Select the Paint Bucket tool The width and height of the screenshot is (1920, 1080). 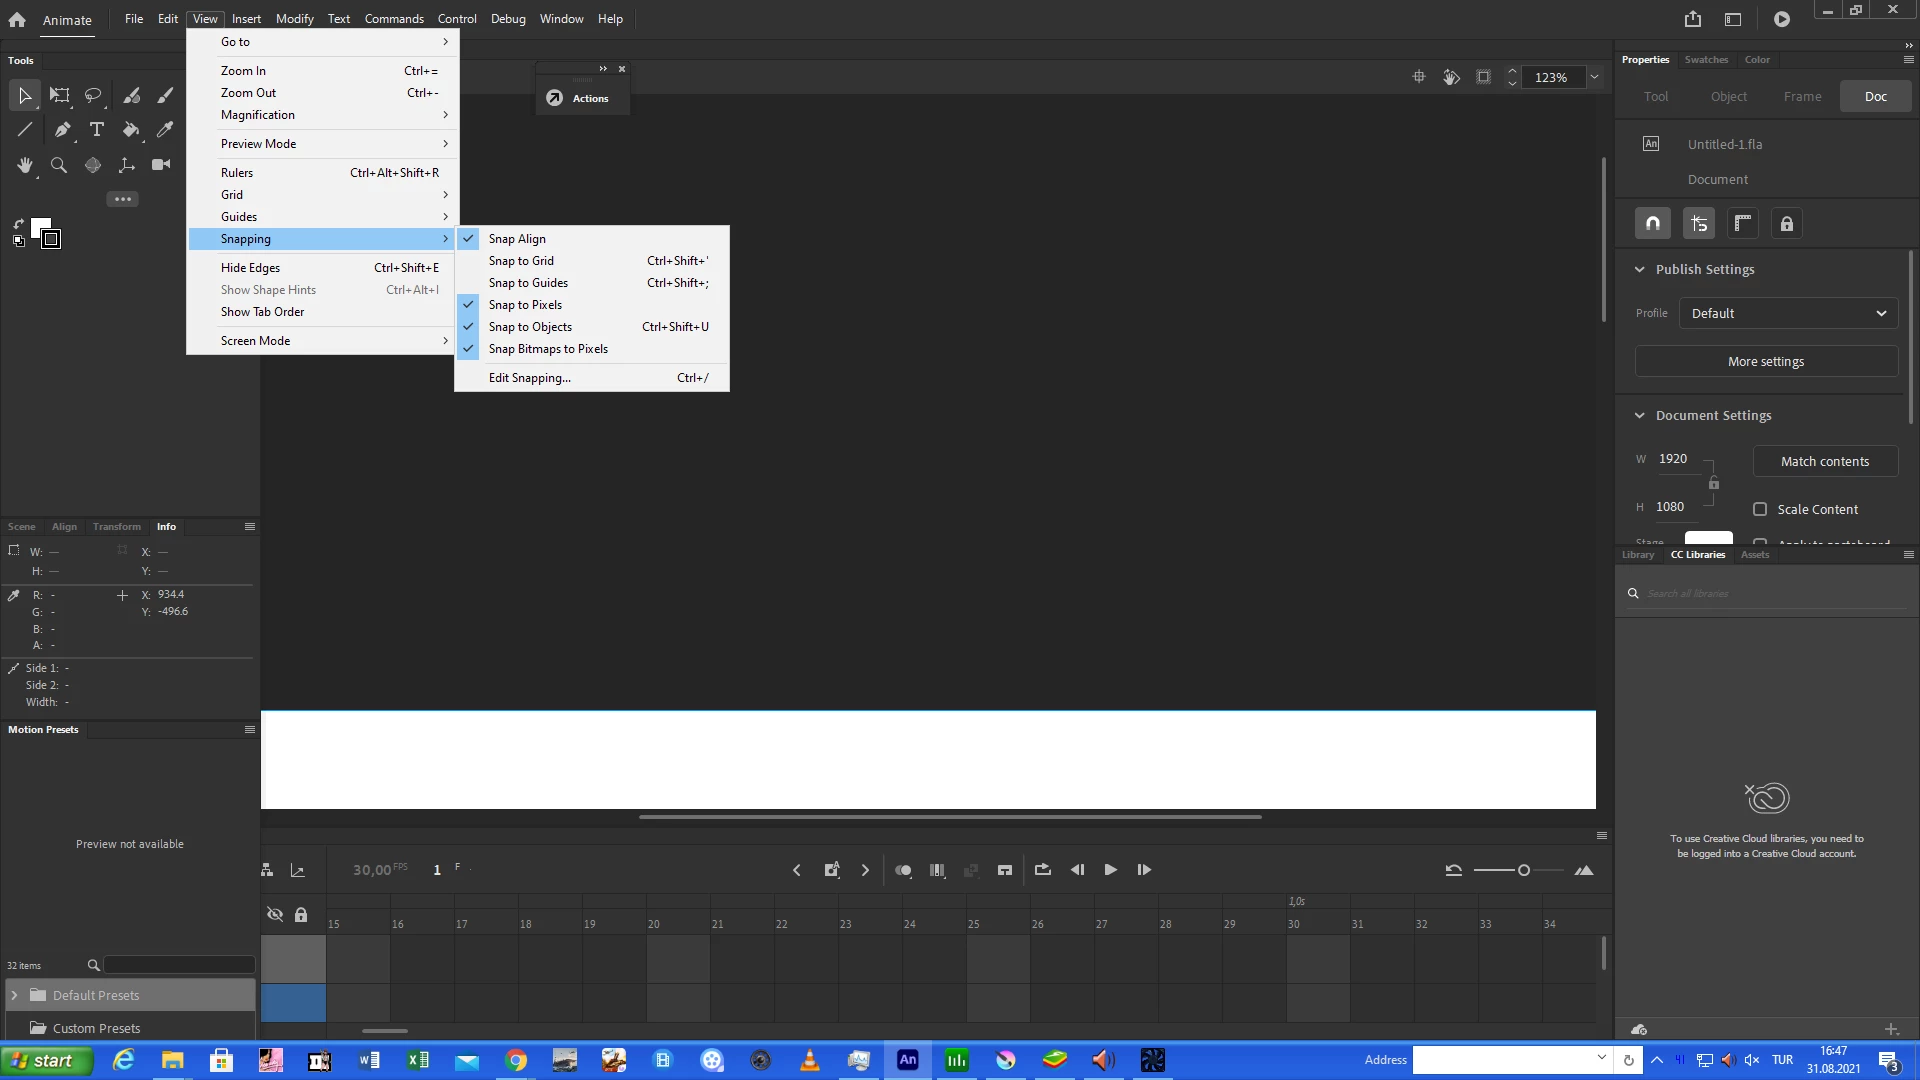click(x=131, y=130)
